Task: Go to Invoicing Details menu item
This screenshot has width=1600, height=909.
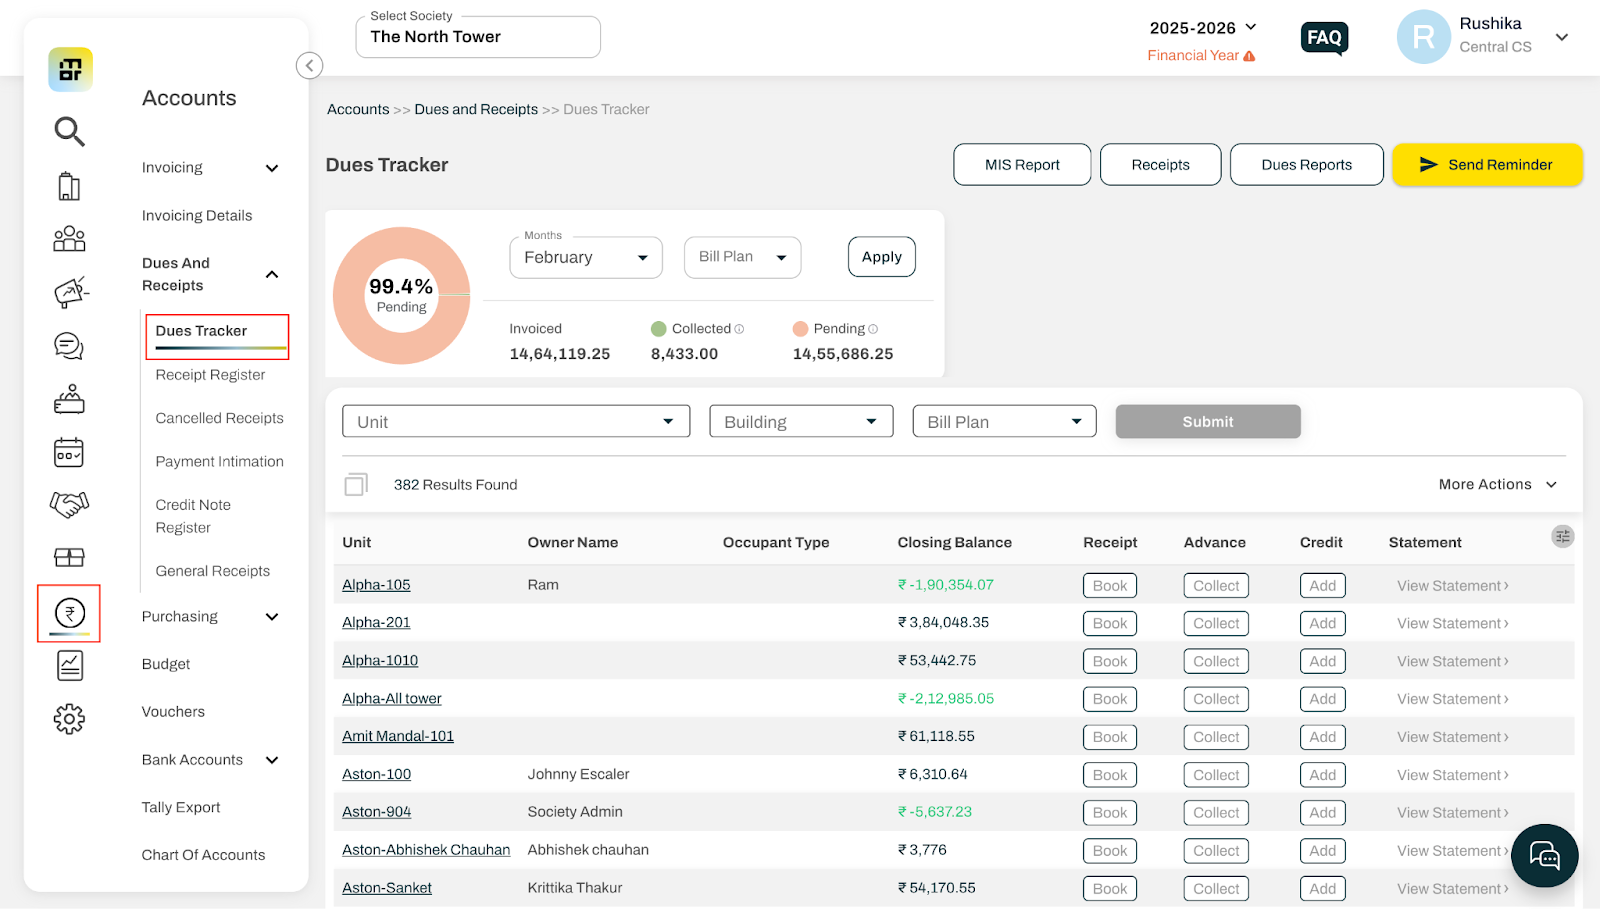Action: coord(197,215)
